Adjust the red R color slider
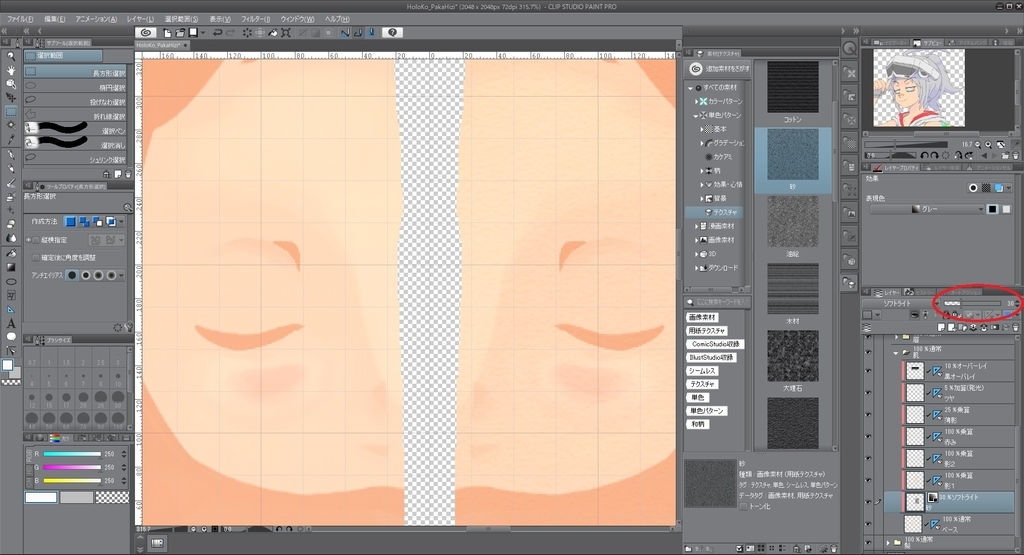Viewport: 1024px width, 555px height. coord(72,454)
